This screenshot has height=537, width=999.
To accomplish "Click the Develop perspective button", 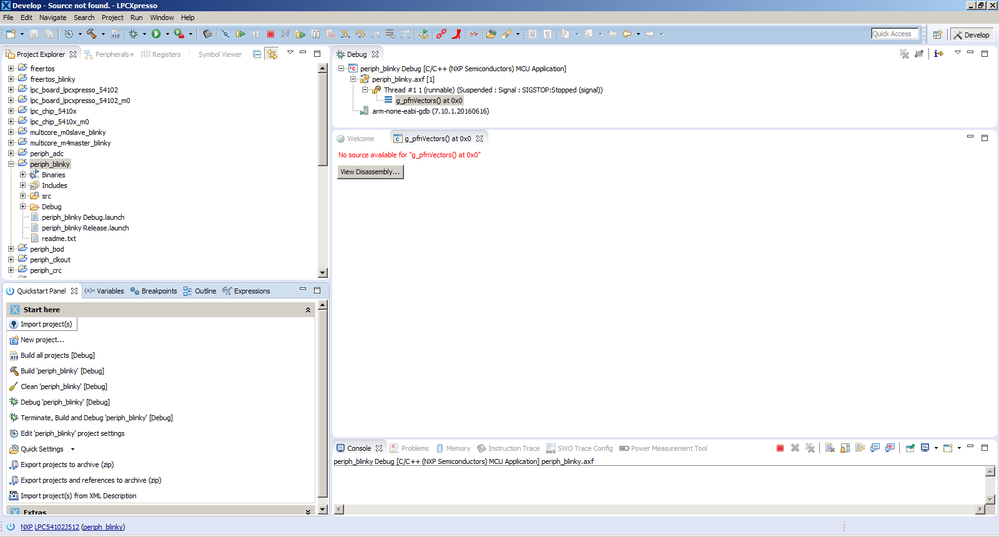I will [971, 35].
